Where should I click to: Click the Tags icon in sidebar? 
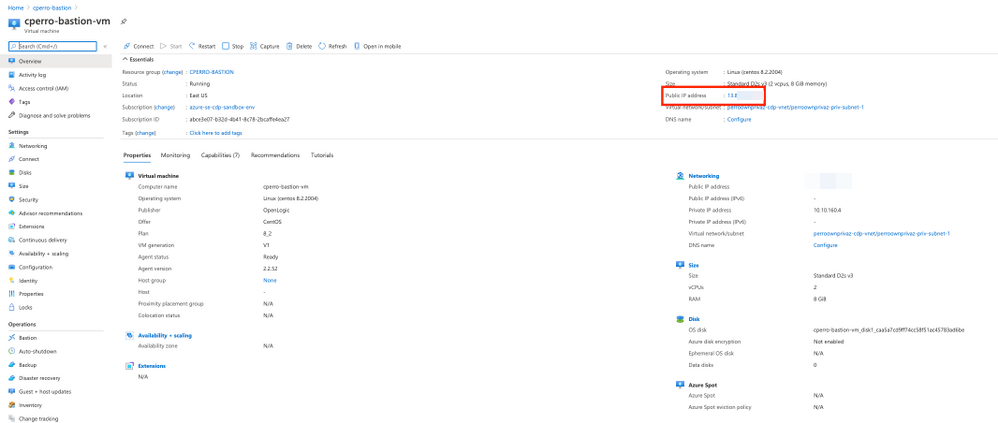(x=11, y=102)
